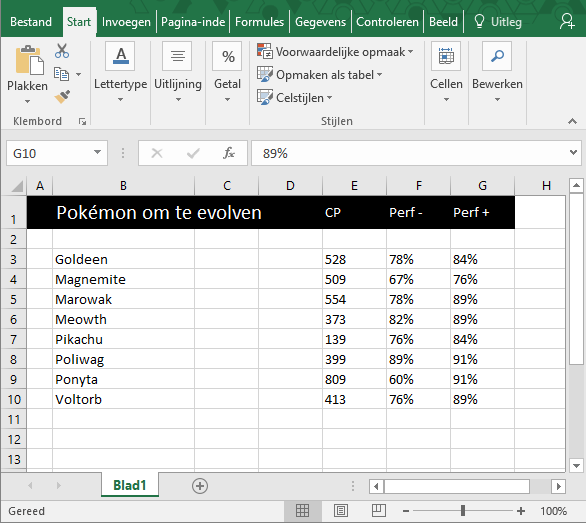The height and width of the screenshot is (523, 586).
Task: Select the Blad1 sheet tab
Action: point(130,485)
